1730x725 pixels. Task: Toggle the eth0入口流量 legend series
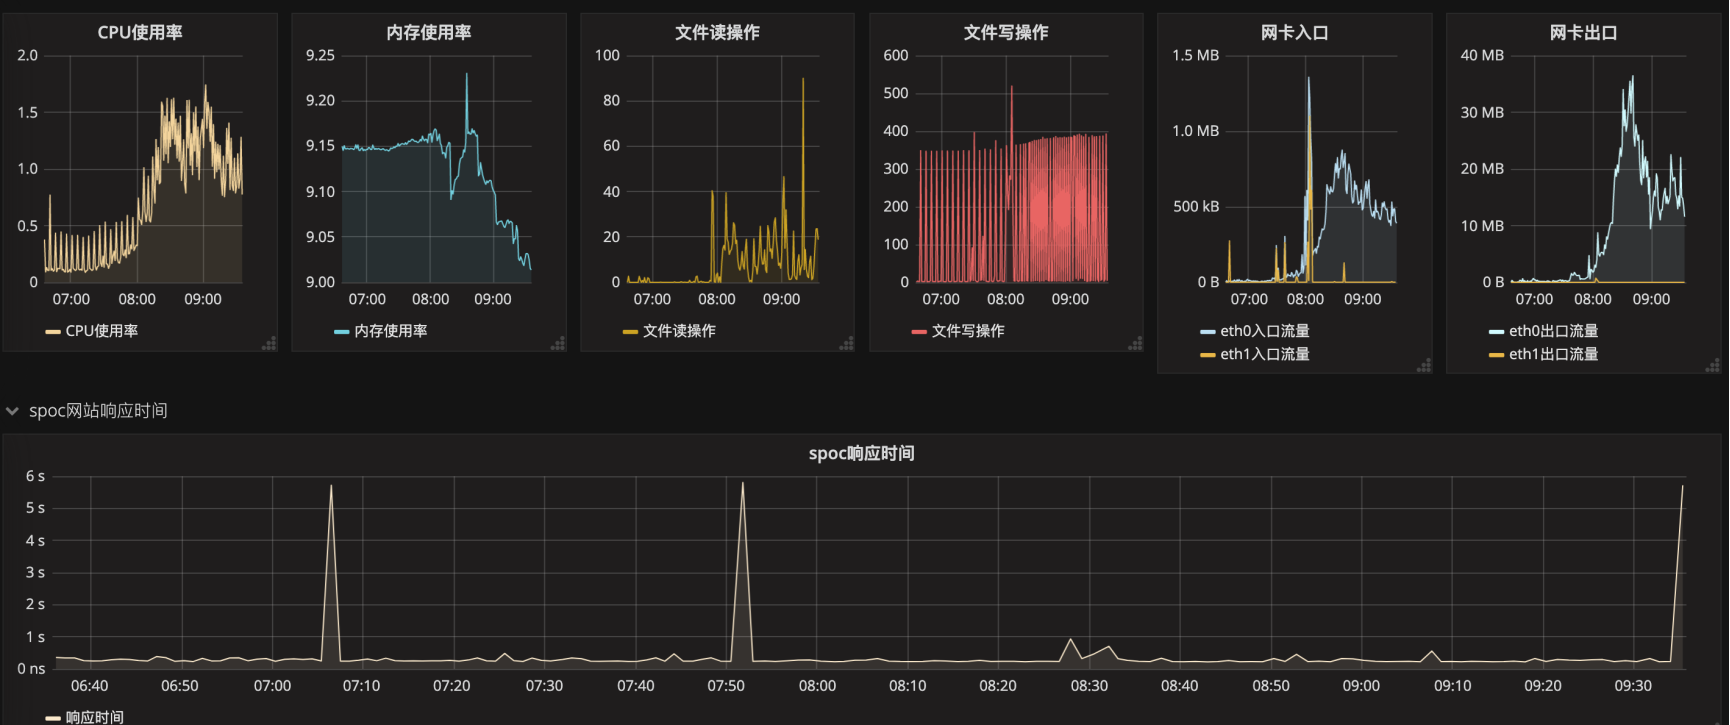click(x=1265, y=330)
